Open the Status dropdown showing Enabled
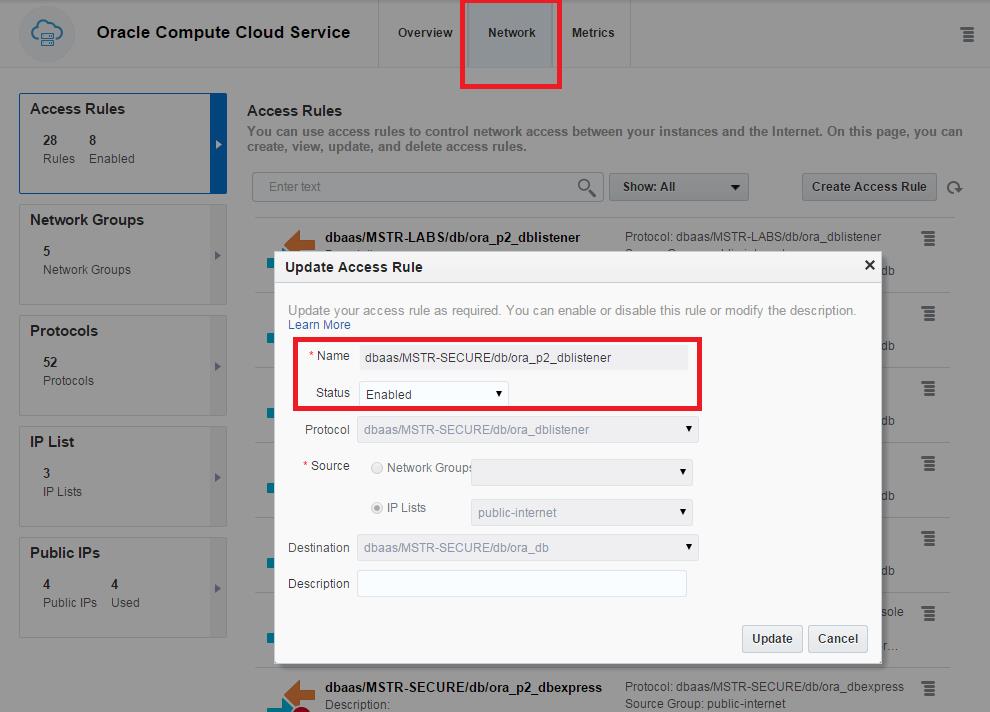The width and height of the screenshot is (990, 712). click(433, 394)
